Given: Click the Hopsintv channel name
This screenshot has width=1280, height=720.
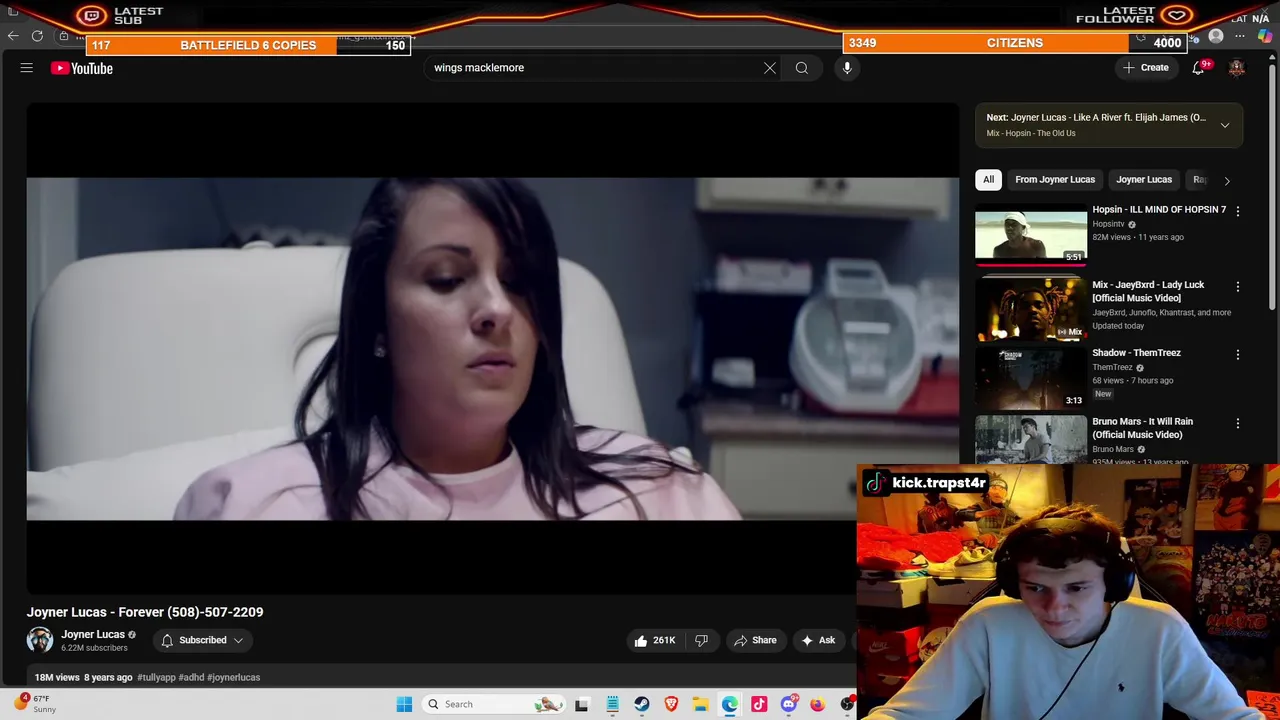Looking at the screenshot, I should click(x=1108, y=224).
